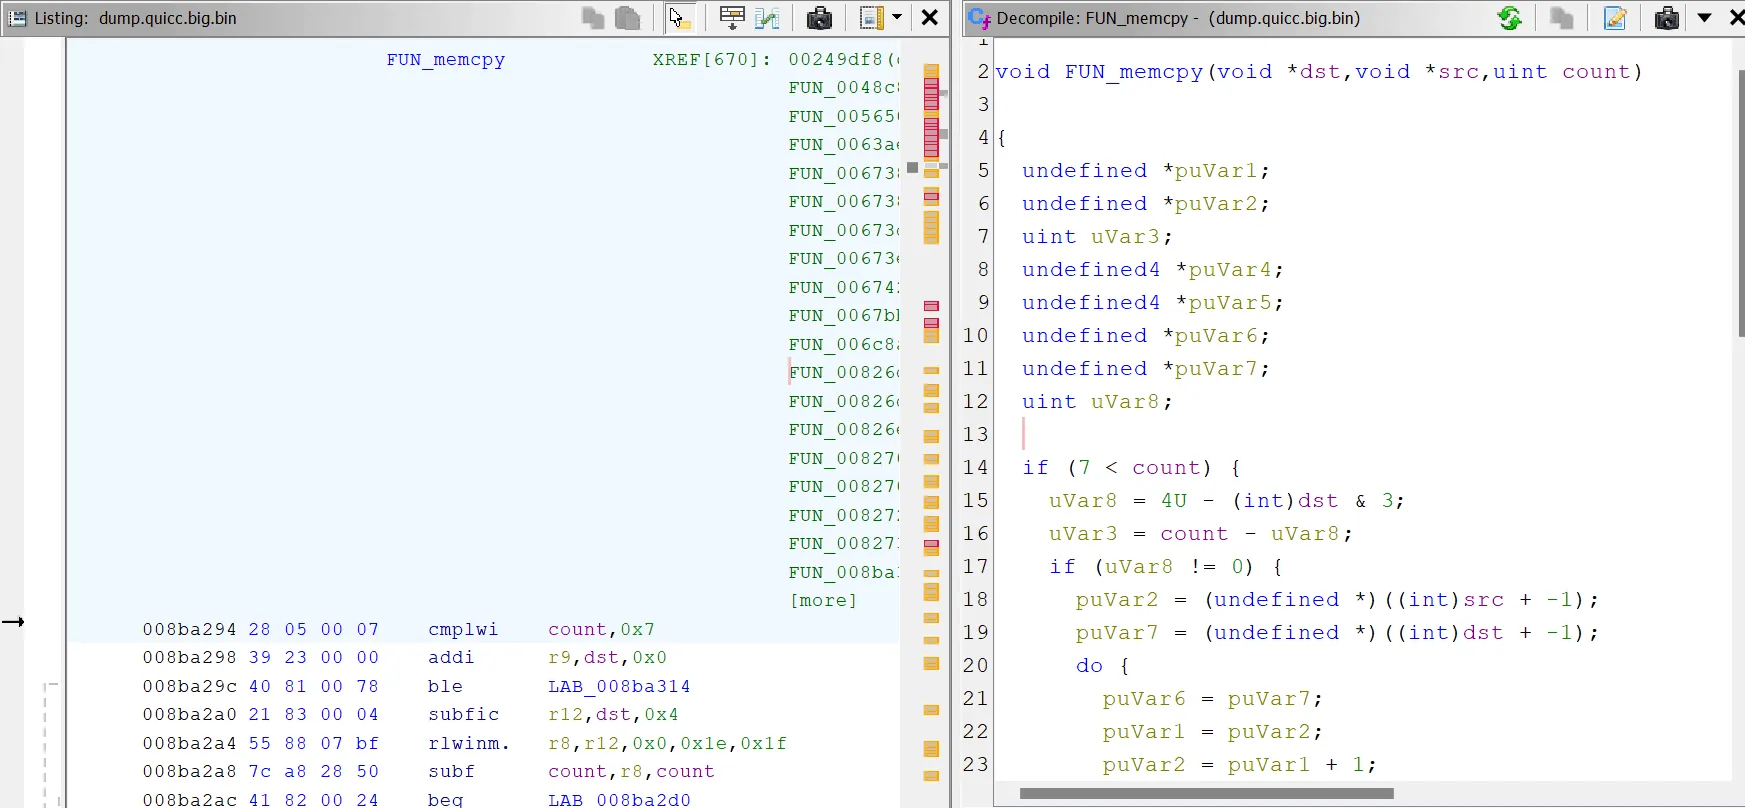Expand the Listing display options dropdown arrow
This screenshot has height=808, width=1745.
pos(897,18)
